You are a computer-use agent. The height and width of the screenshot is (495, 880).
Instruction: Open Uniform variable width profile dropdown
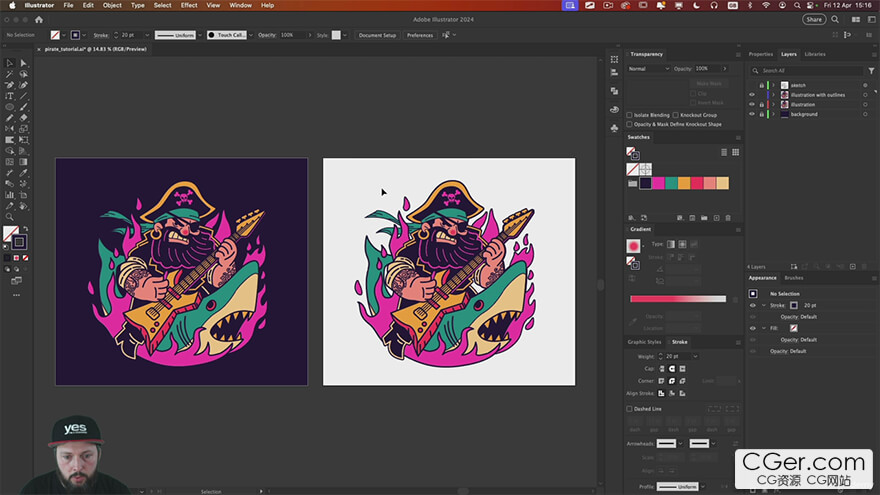(200, 35)
